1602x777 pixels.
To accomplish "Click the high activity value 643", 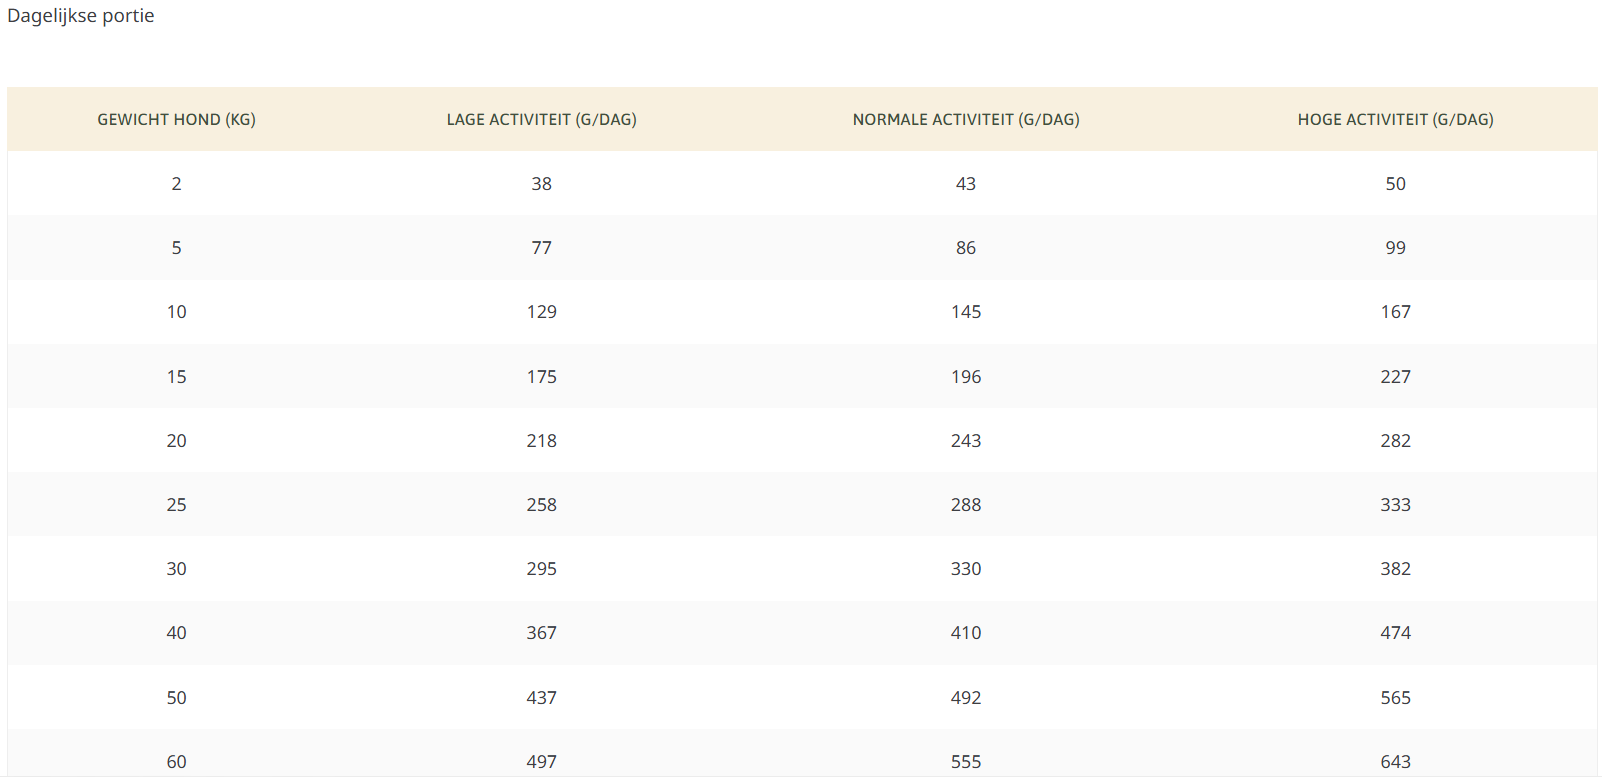I will (1395, 762).
